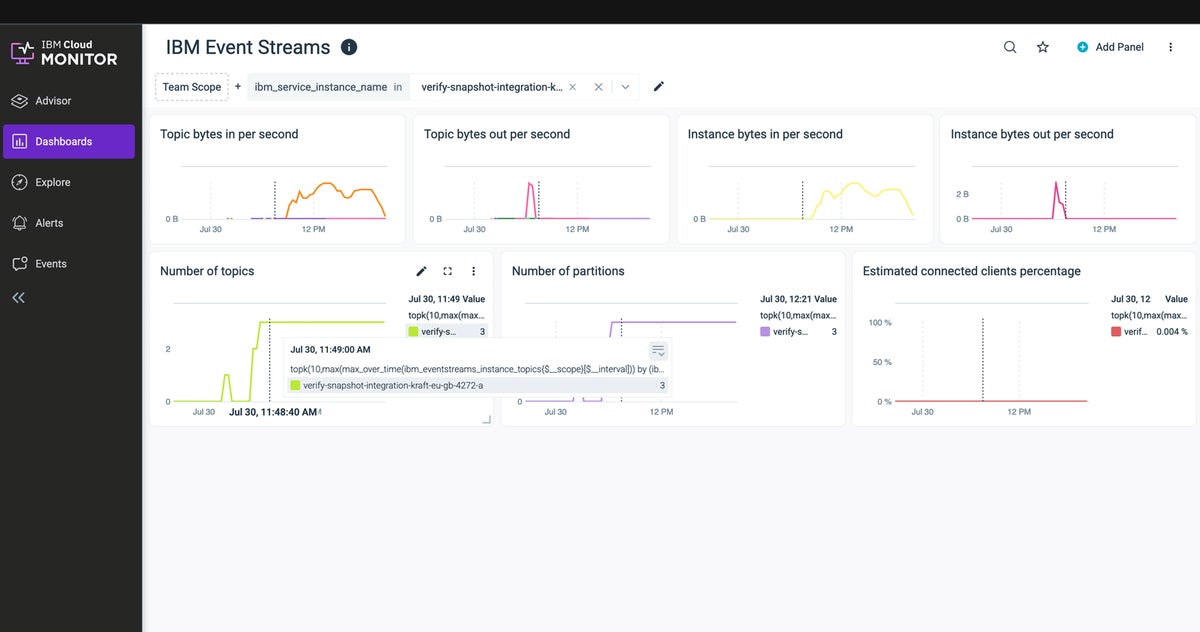This screenshot has height=632, width=1200.
Task: Open the dashboard search magnifier icon
Action: pyautogui.click(x=1010, y=47)
